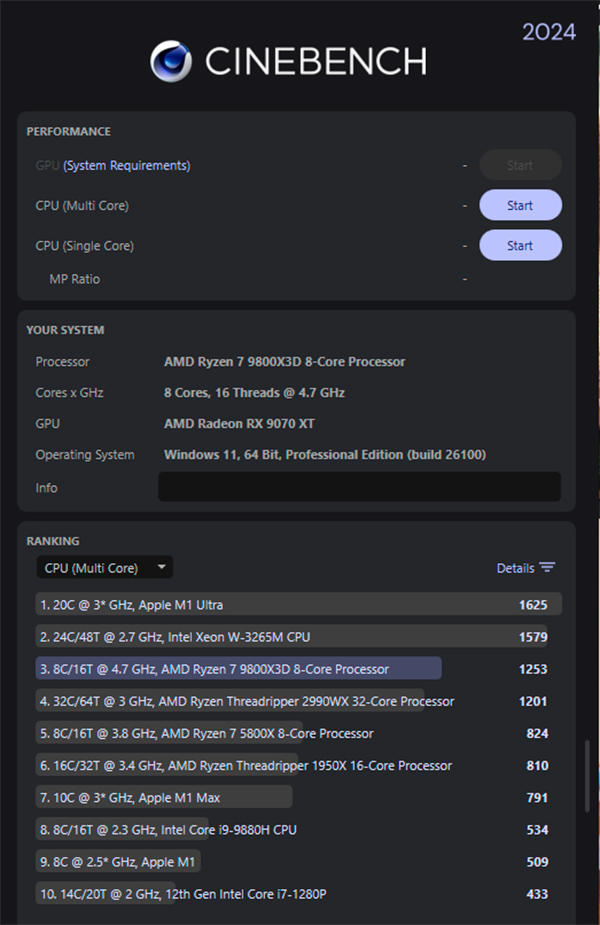This screenshot has width=600, height=925.
Task: Start the CPU Single Core benchmark
Action: [520, 246]
